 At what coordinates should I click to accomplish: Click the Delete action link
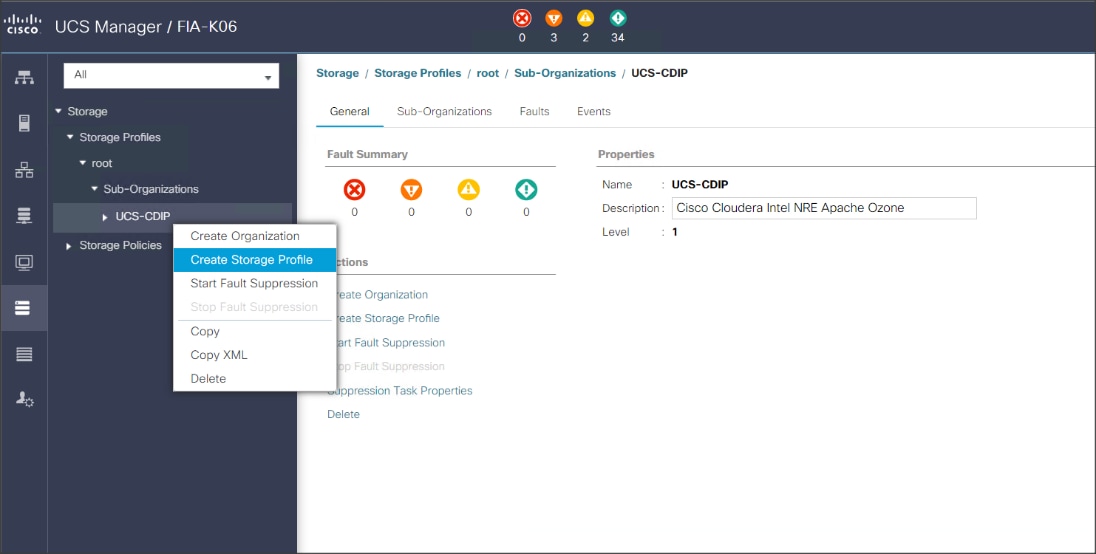(x=343, y=414)
